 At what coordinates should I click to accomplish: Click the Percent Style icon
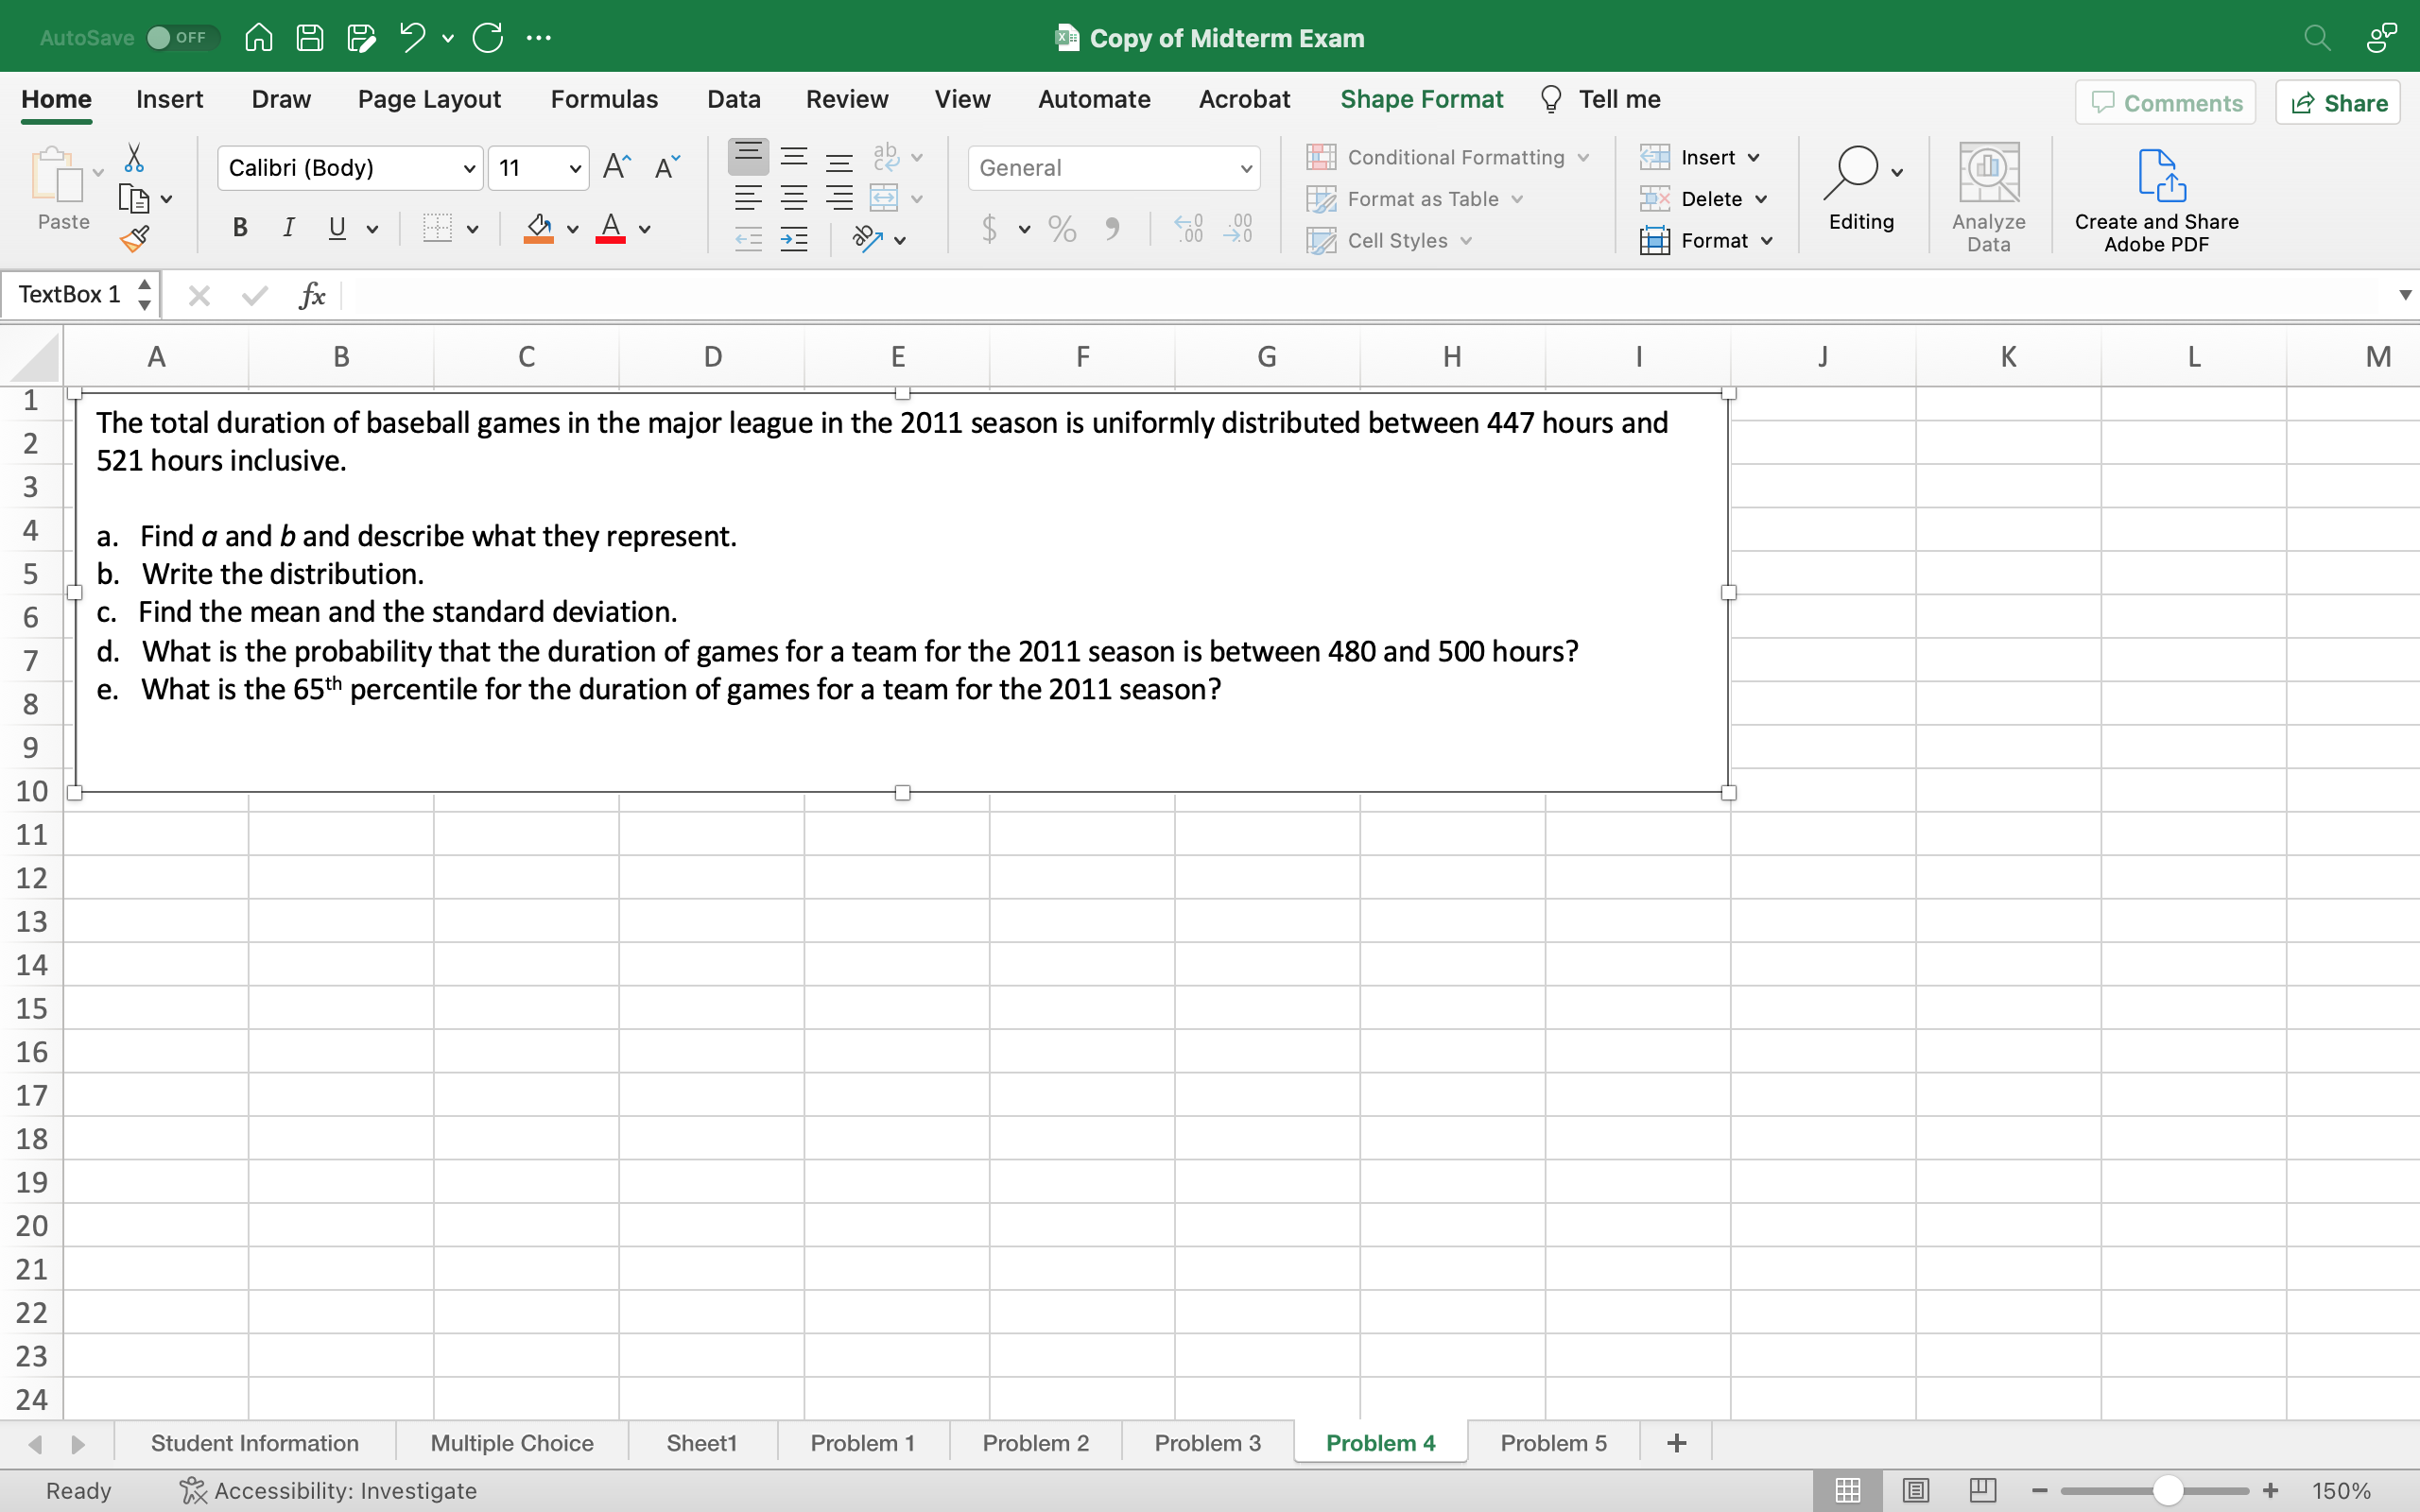(x=1062, y=229)
